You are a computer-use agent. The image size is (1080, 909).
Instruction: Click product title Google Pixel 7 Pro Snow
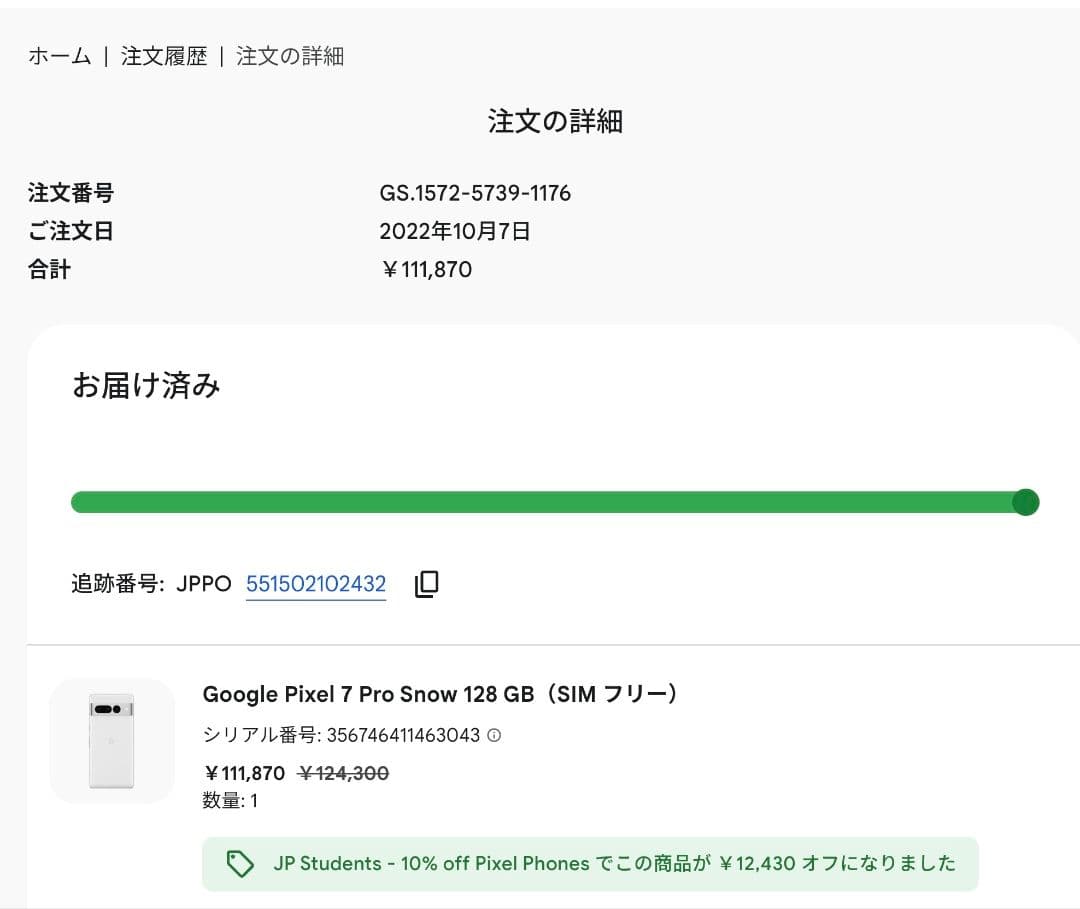tap(441, 693)
